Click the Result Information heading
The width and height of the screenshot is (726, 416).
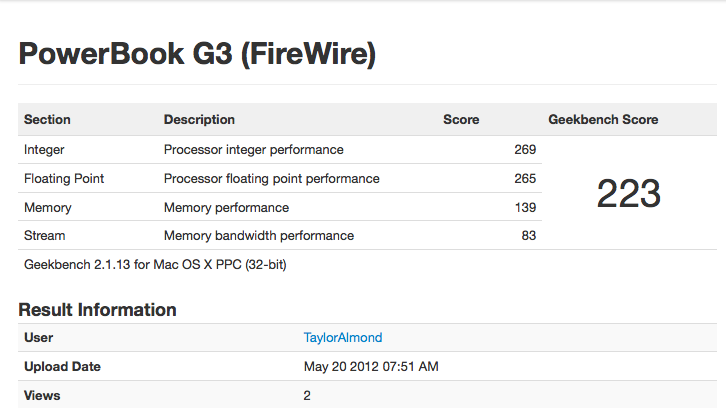click(97, 309)
